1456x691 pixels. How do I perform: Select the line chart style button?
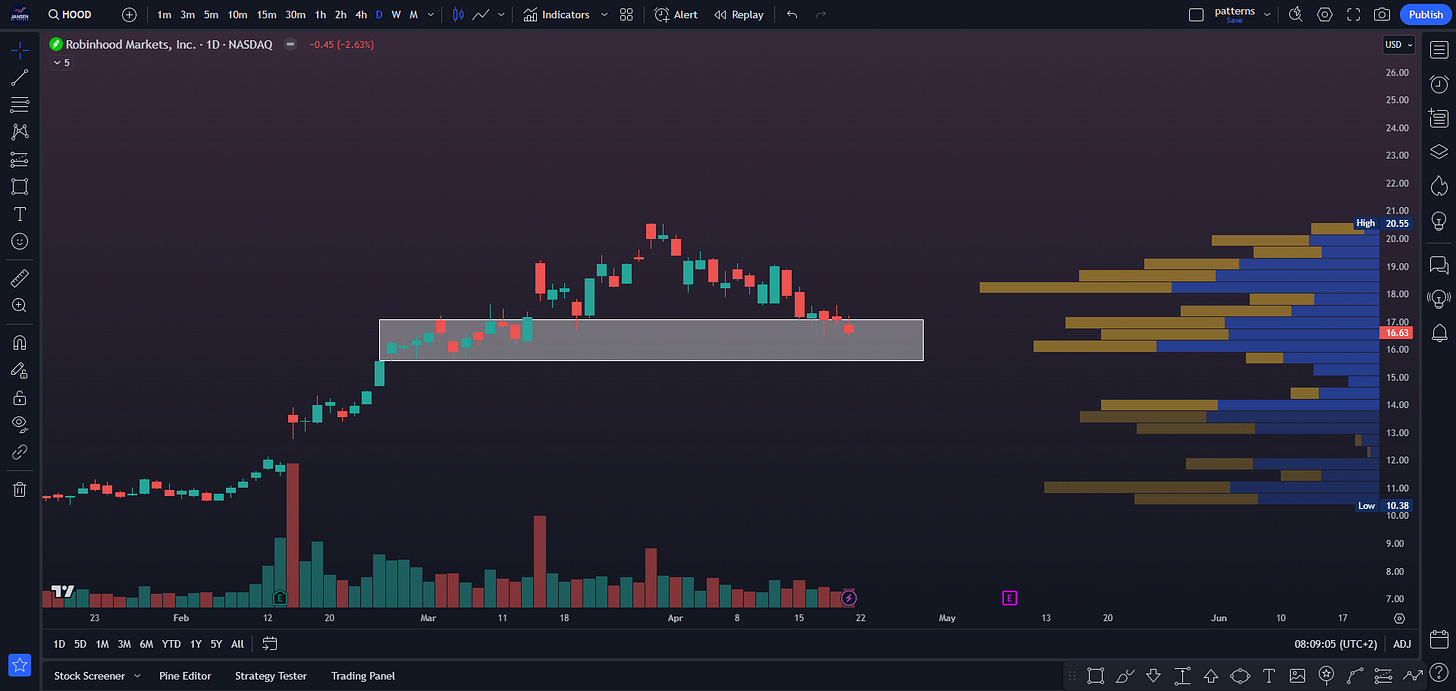tap(481, 15)
